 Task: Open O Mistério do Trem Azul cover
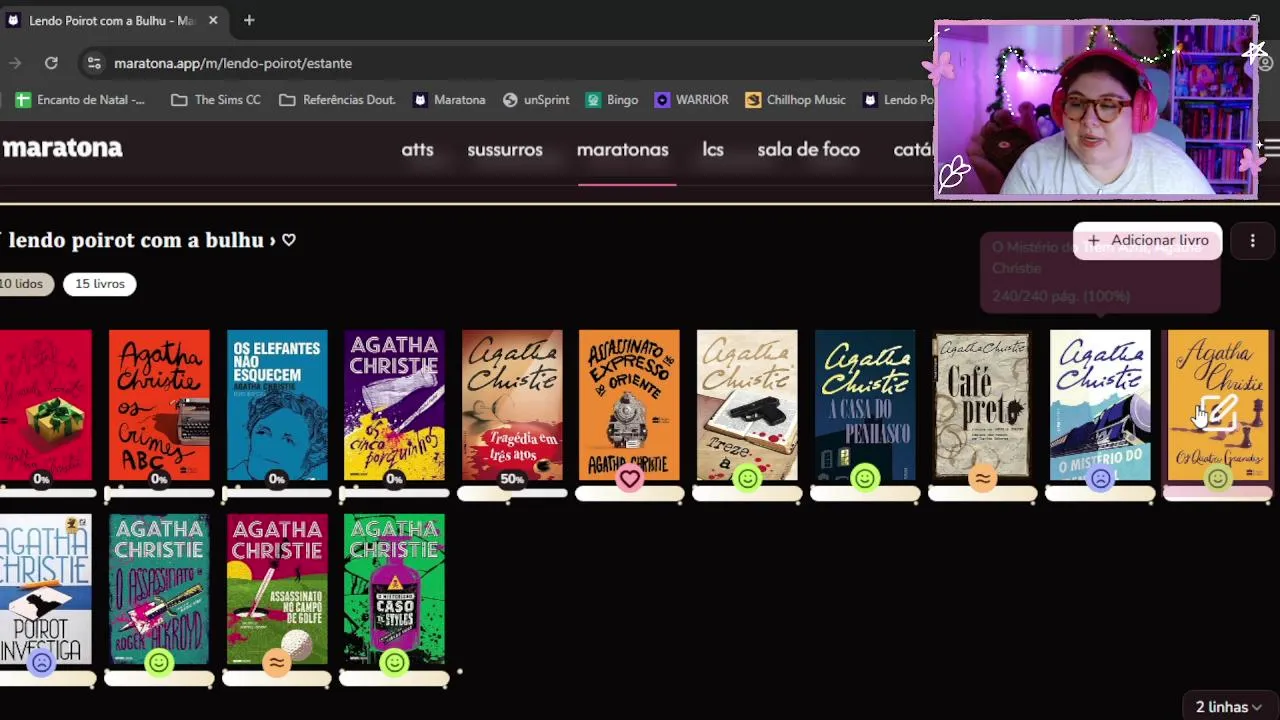1100,405
